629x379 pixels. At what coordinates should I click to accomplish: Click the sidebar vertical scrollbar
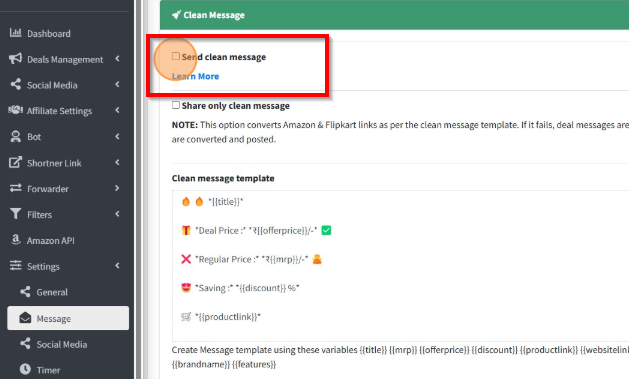click(x=139, y=189)
